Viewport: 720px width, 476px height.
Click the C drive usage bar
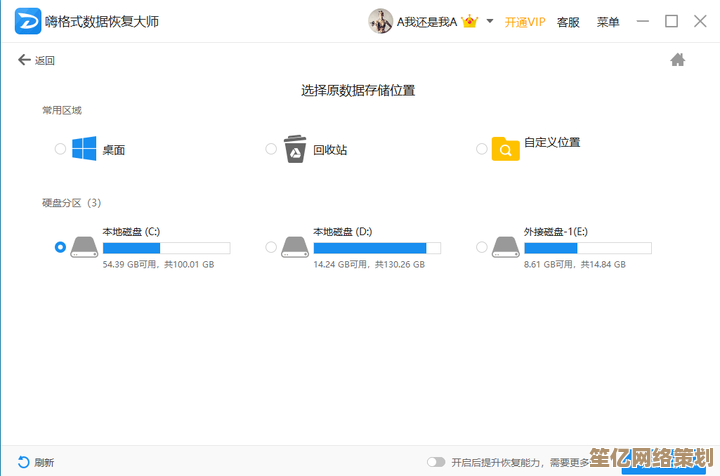[x=166, y=247]
